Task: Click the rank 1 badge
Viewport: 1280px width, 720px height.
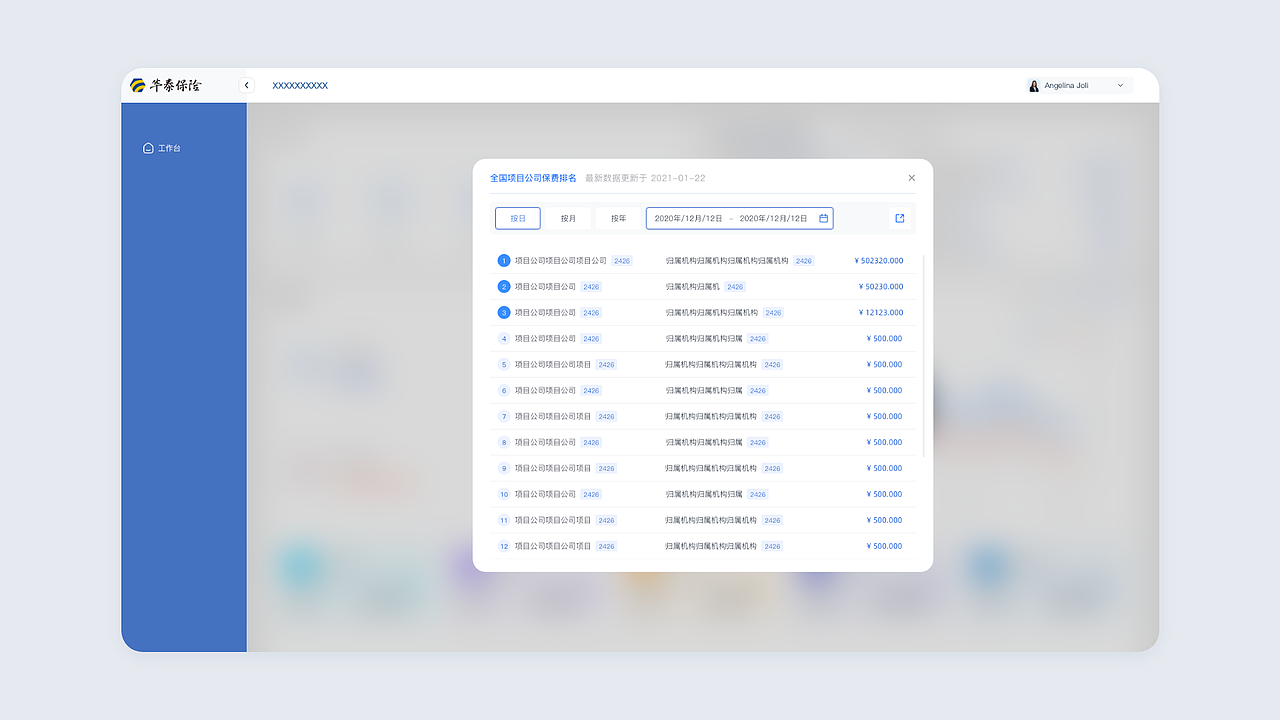Action: (504, 261)
